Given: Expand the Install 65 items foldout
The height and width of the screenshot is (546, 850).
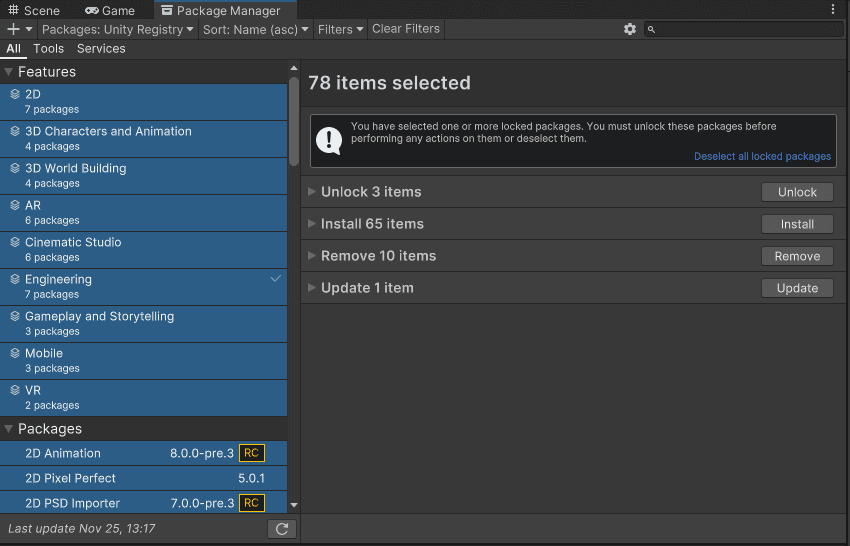Looking at the screenshot, I should [312, 223].
